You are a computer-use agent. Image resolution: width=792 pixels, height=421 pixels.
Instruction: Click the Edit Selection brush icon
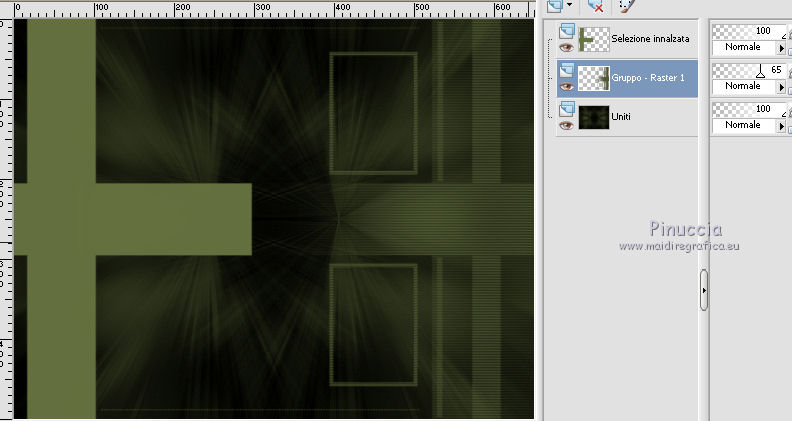[x=626, y=6]
